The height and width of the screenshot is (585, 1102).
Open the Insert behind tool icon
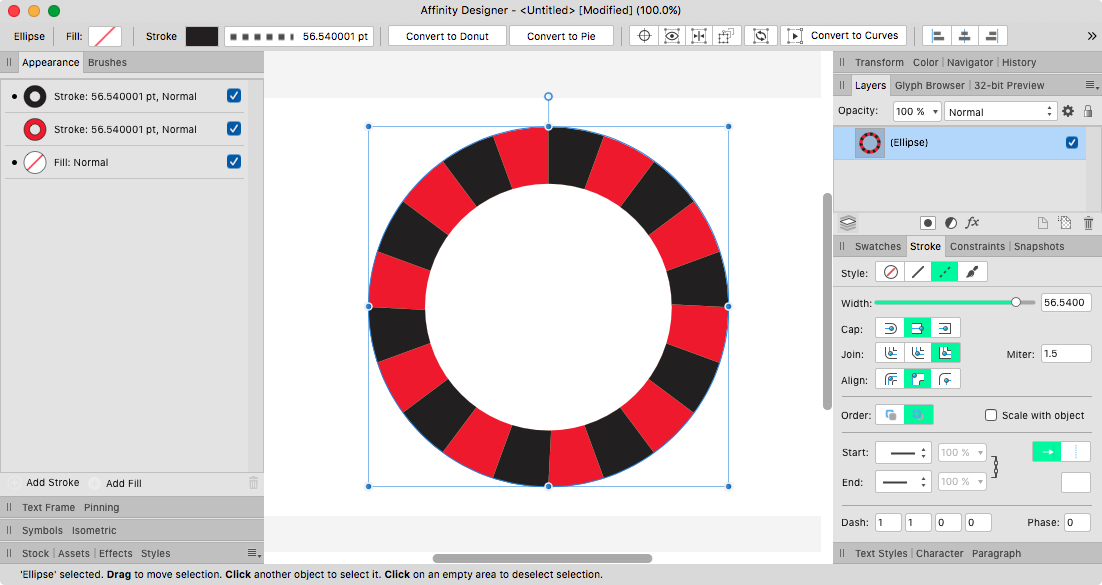[x=727, y=35]
